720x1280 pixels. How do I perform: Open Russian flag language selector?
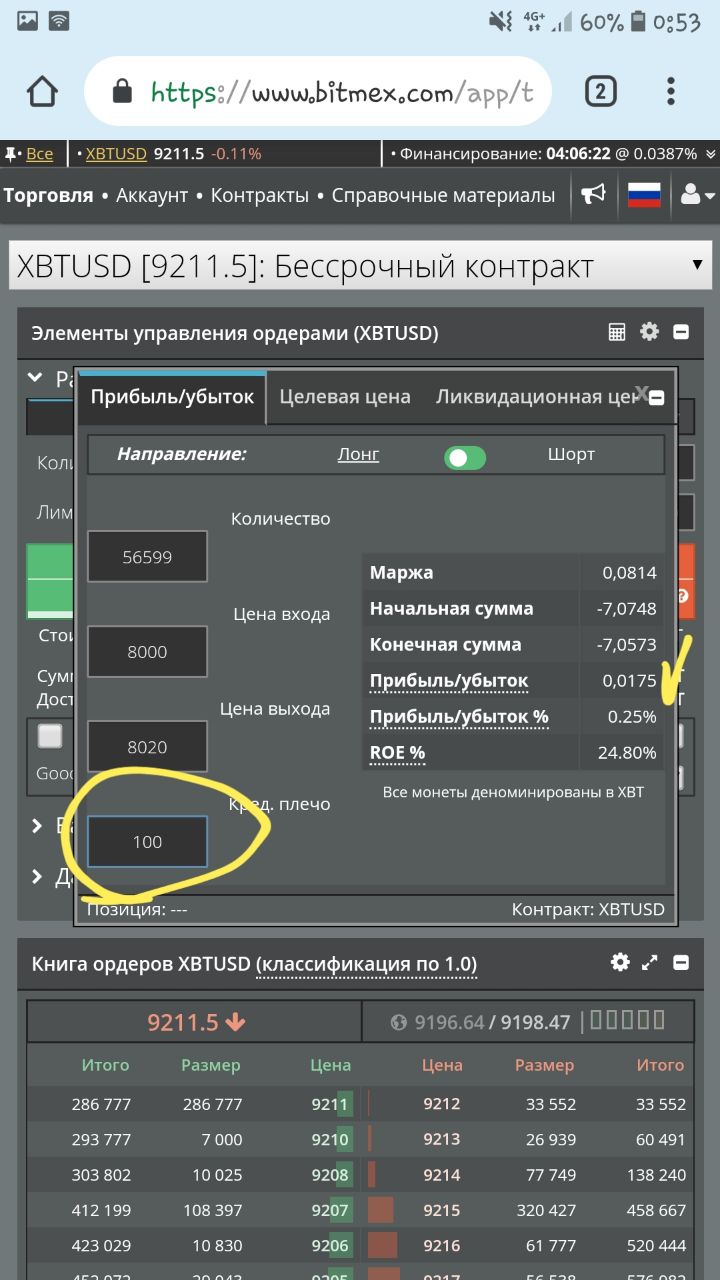click(645, 194)
